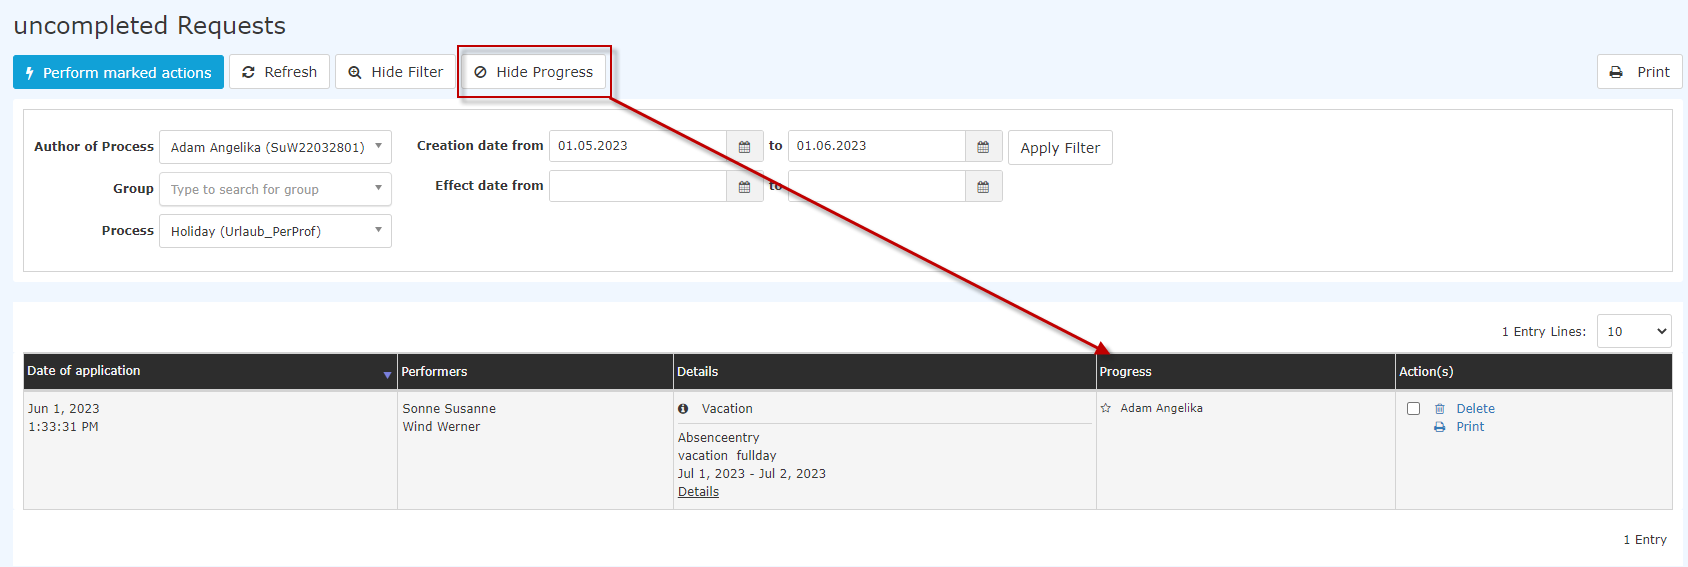The width and height of the screenshot is (1688, 567).
Task: Open calendar for Creation date to
Action: 984,147
